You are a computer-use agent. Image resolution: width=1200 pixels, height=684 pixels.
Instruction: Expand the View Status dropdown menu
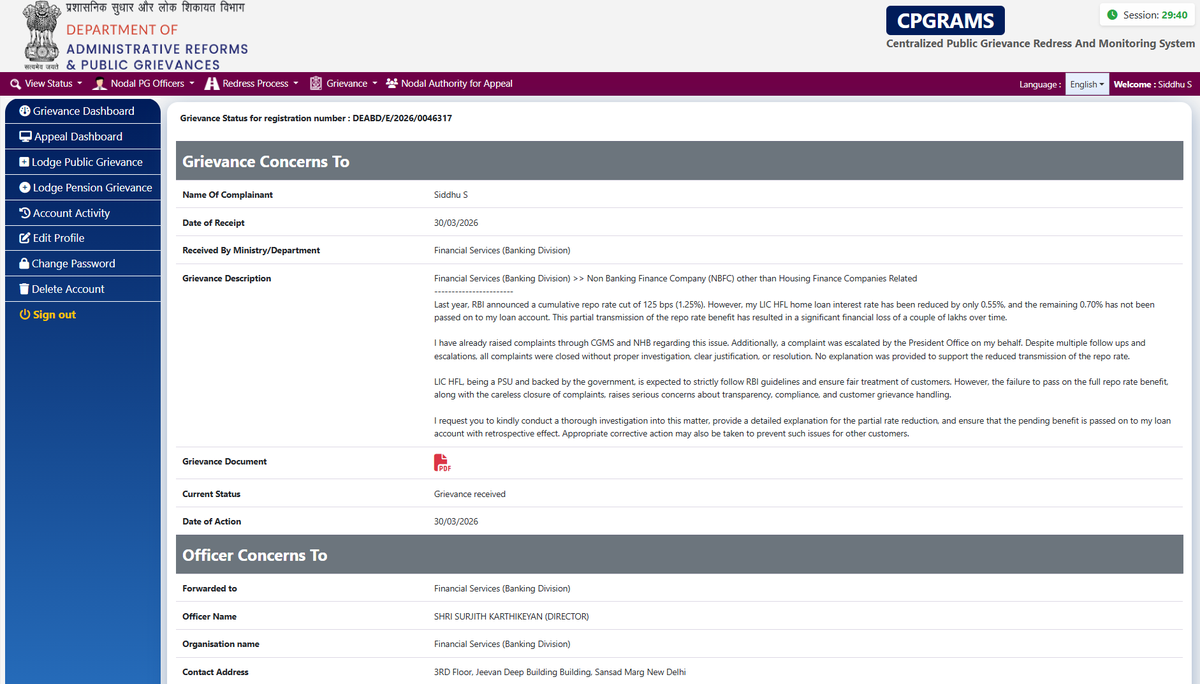(46, 84)
